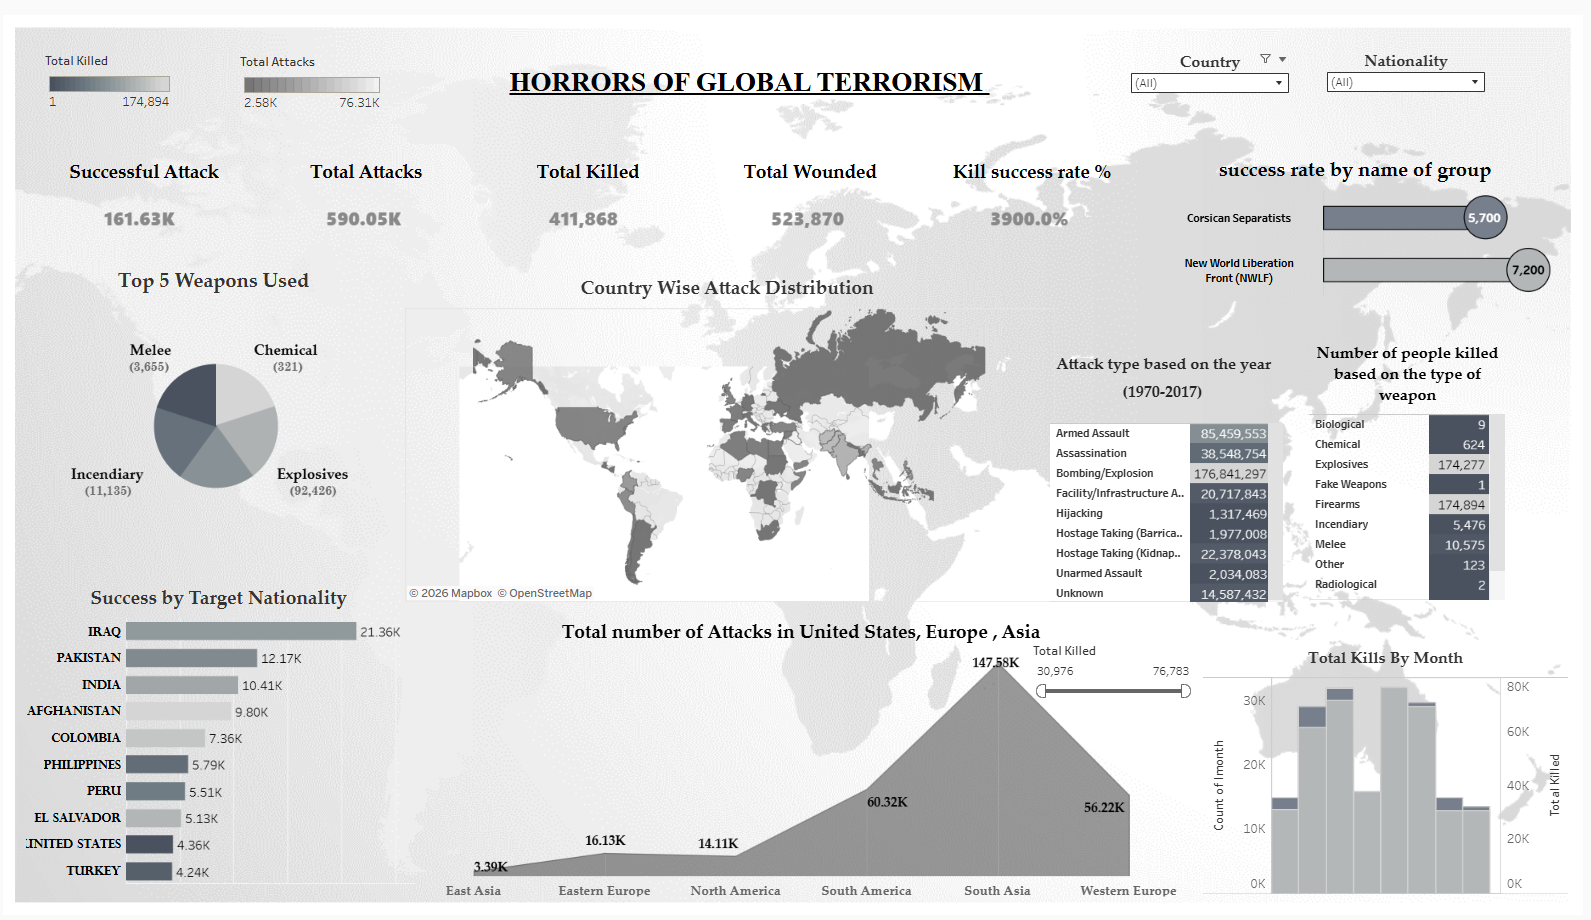Click the Biological weapon value 9
The height and width of the screenshot is (920, 1591).
pos(1459,425)
